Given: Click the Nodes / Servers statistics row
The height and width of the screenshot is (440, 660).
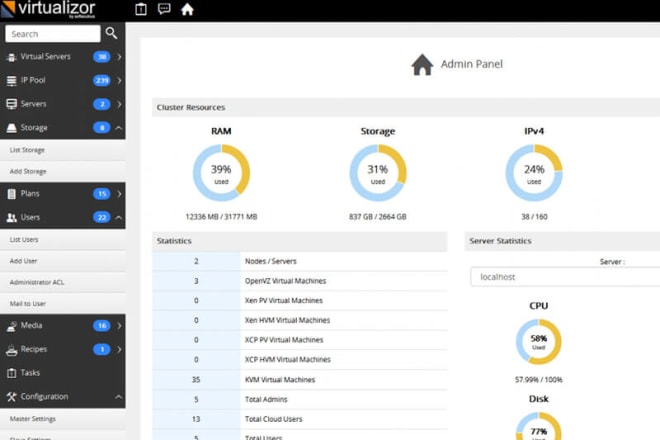Looking at the screenshot, I should pos(300,261).
